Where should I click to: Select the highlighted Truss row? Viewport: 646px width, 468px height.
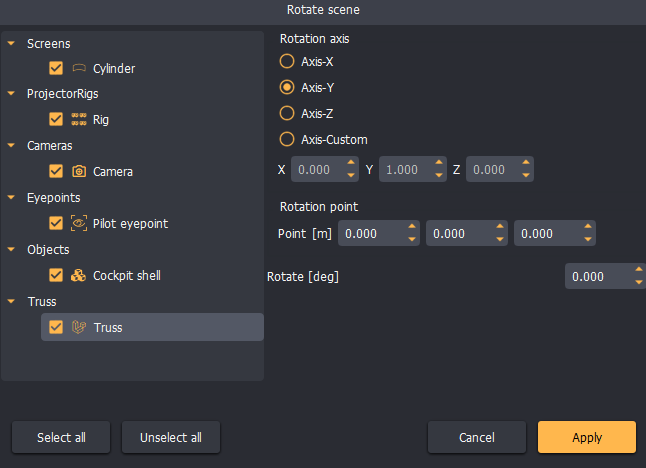coord(152,327)
